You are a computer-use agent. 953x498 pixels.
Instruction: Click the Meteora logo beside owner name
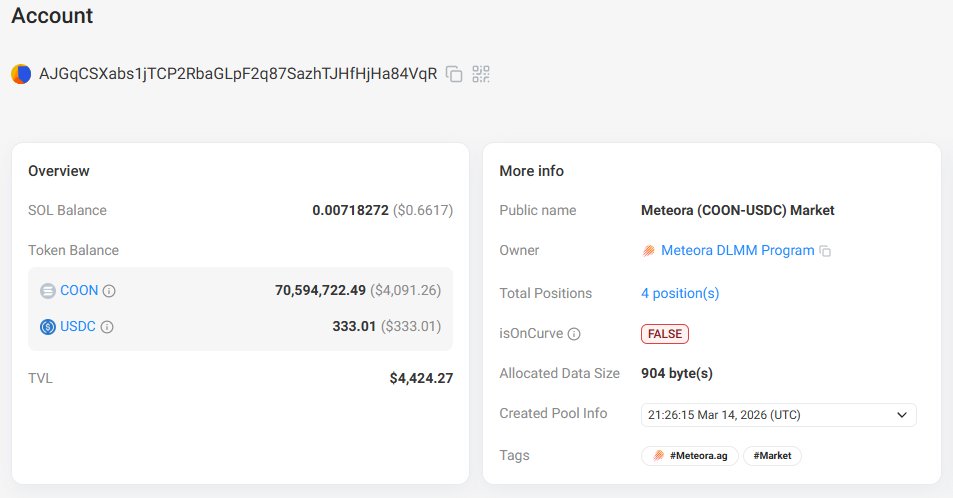[649, 251]
